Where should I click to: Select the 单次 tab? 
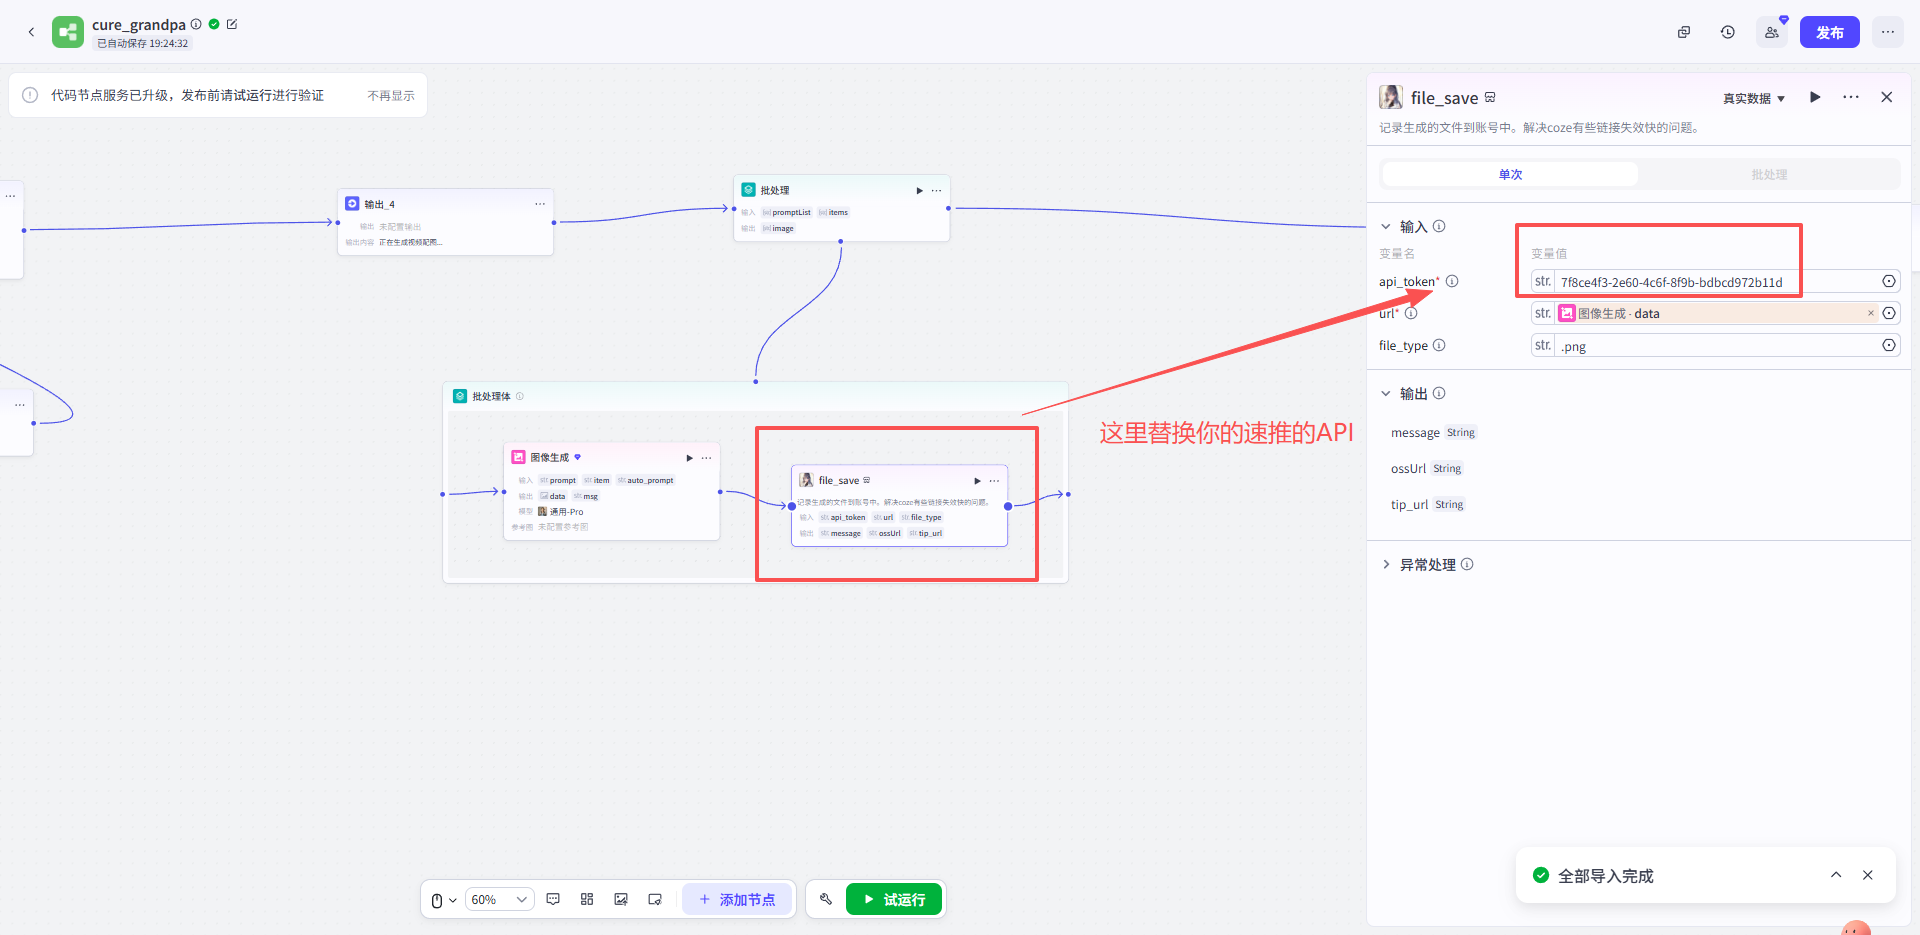[1509, 173]
